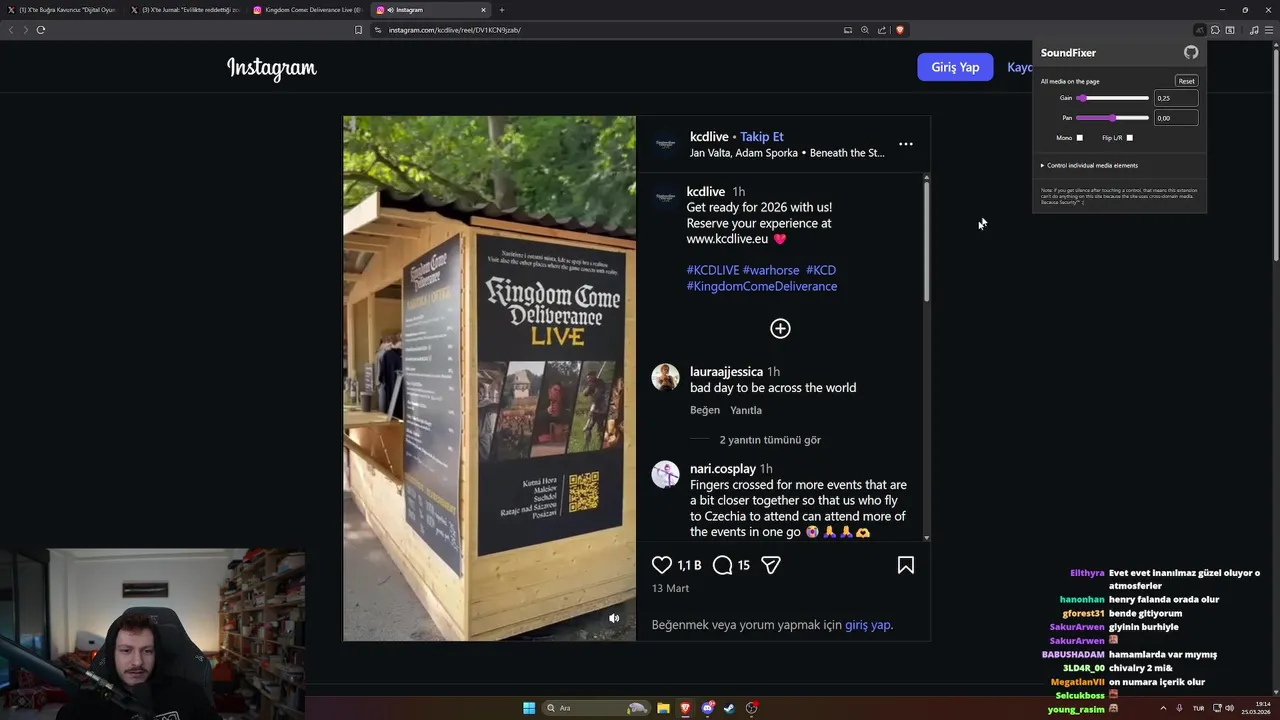Open Steam from the taskbar
The width and height of the screenshot is (1280, 720).
(x=729, y=708)
